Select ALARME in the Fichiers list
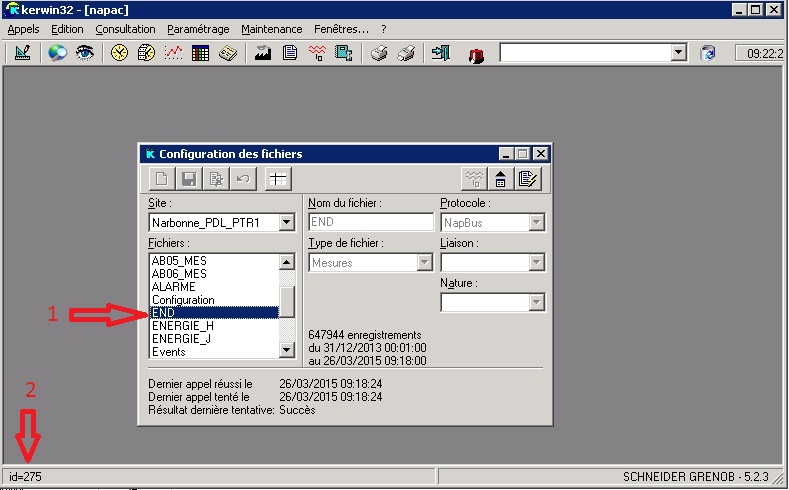Viewport: 789px width, 490px height. coord(174,287)
